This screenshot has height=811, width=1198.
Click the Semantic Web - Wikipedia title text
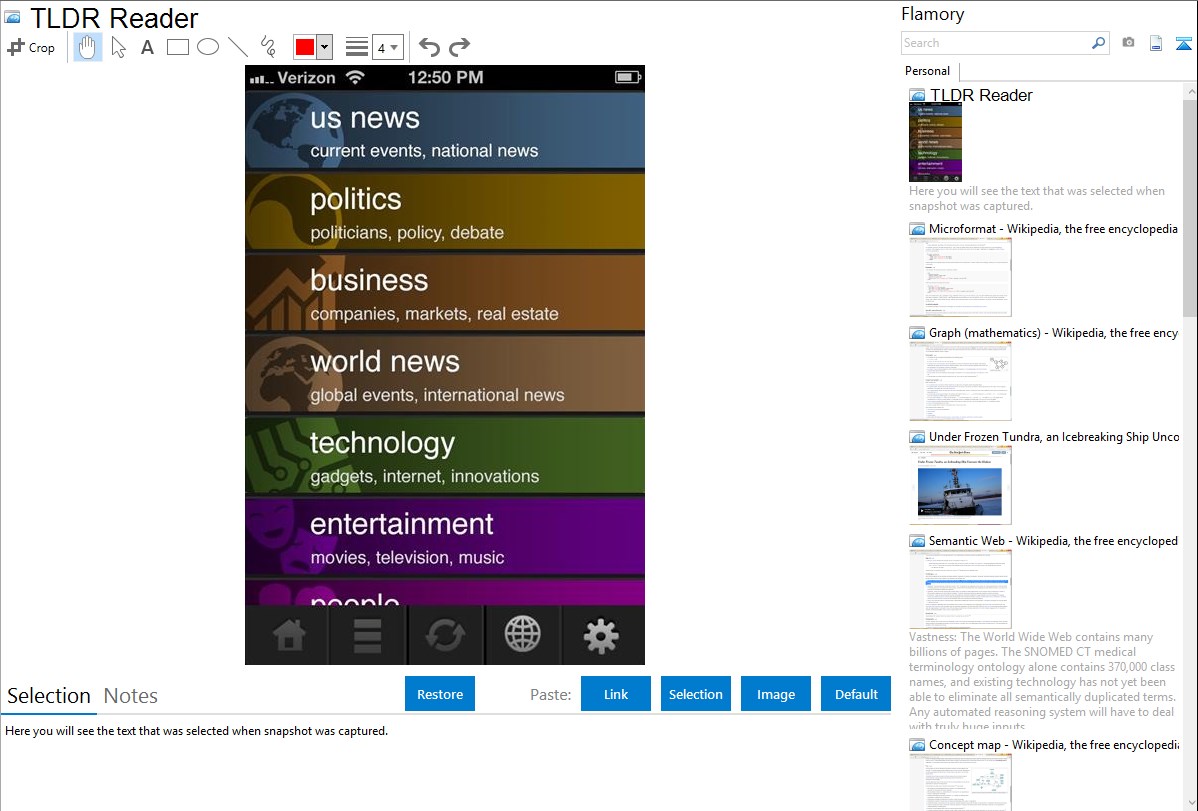pyautogui.click(x=1053, y=540)
